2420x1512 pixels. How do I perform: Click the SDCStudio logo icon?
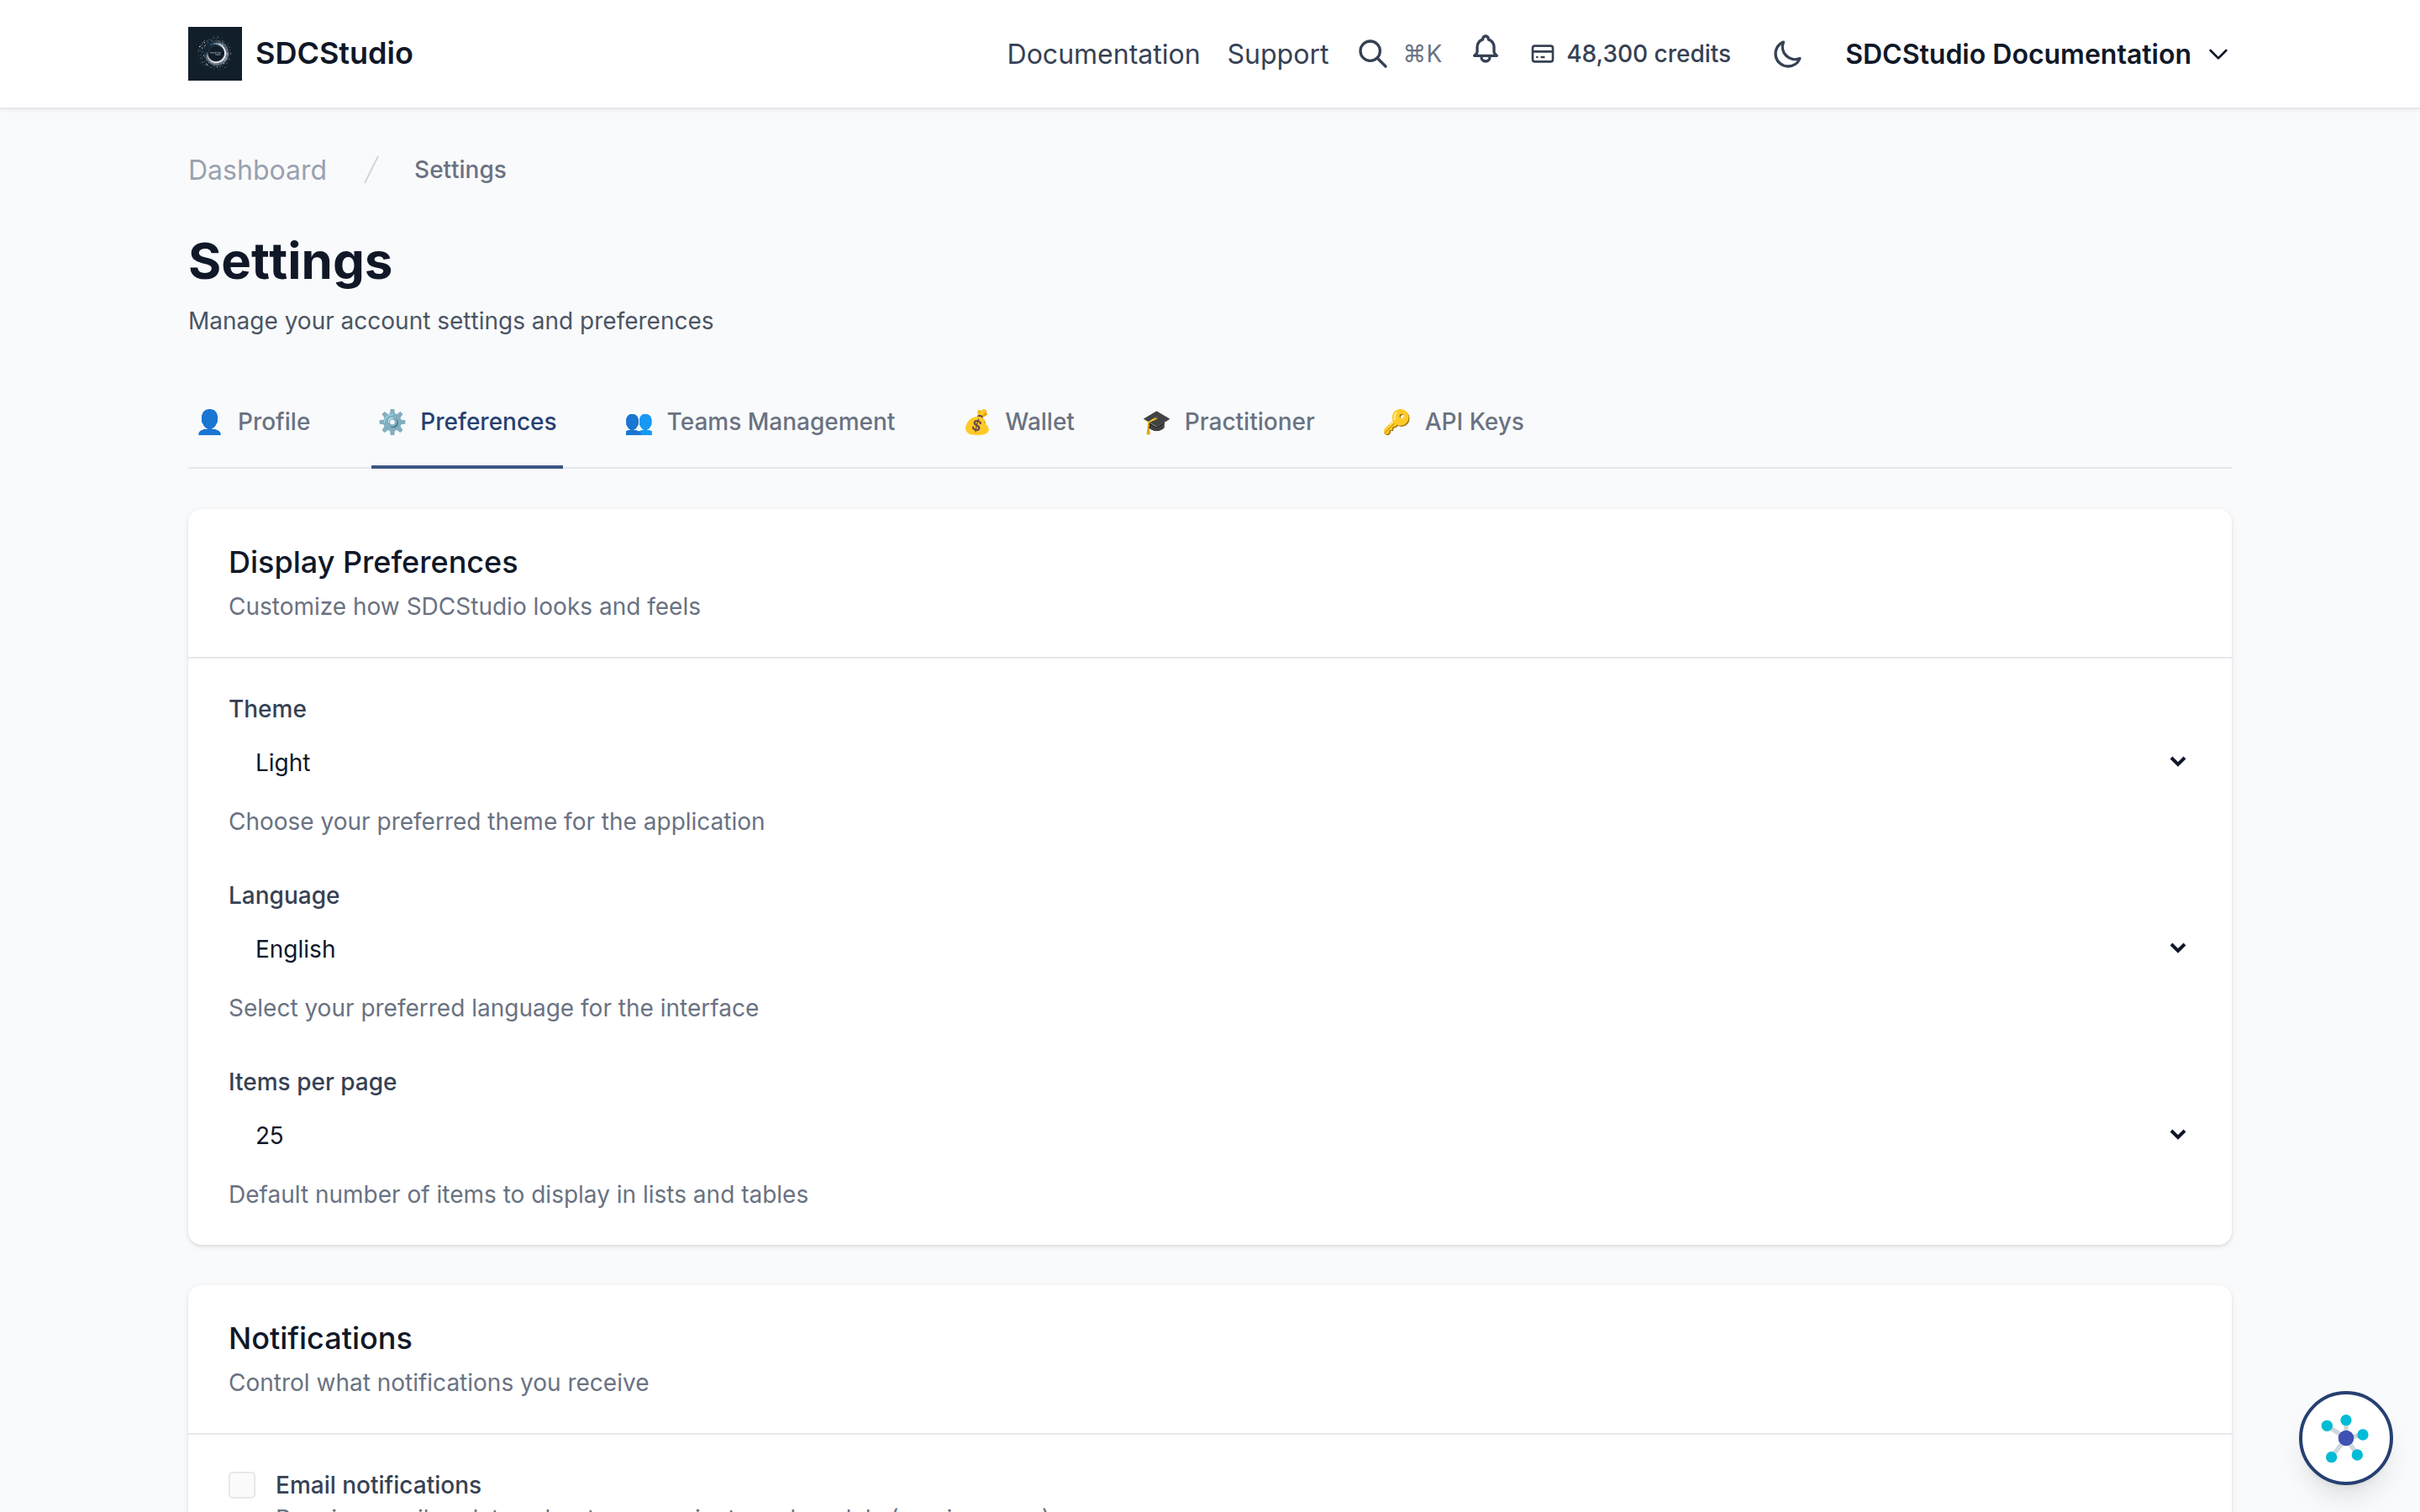pos(215,53)
